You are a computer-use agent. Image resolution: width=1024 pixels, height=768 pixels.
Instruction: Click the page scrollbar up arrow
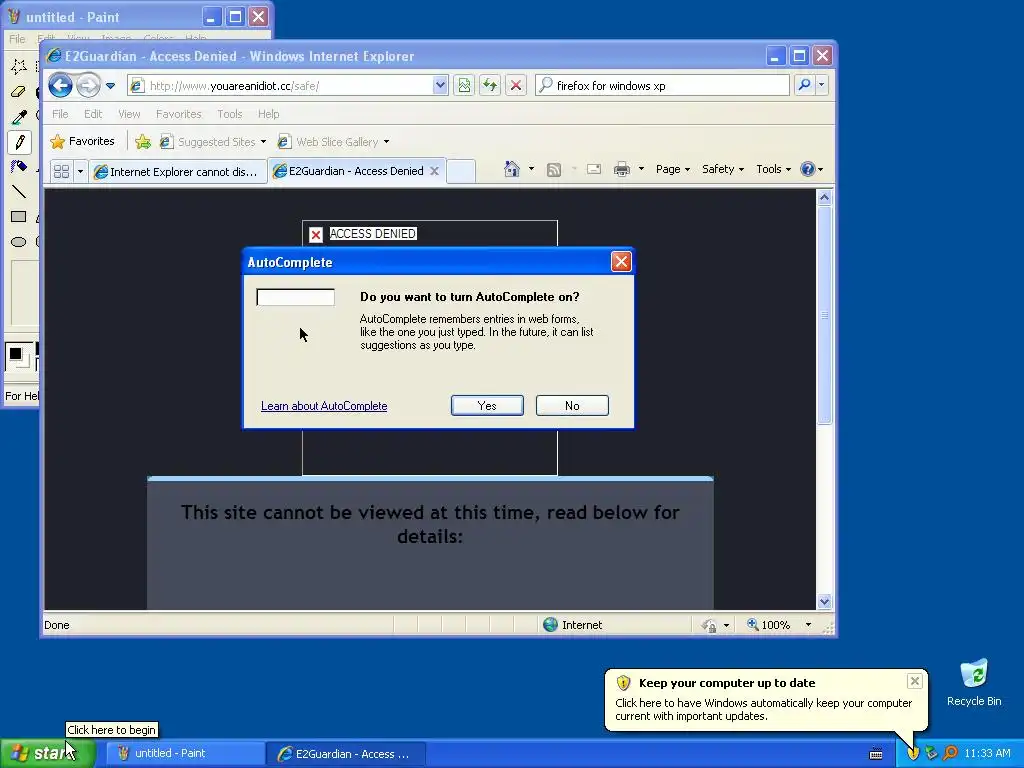[824, 197]
